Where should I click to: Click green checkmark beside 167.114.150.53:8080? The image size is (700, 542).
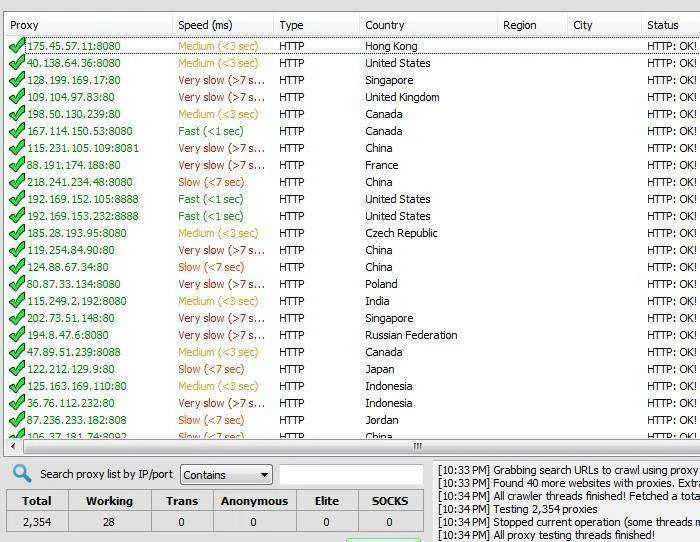click(x=17, y=131)
